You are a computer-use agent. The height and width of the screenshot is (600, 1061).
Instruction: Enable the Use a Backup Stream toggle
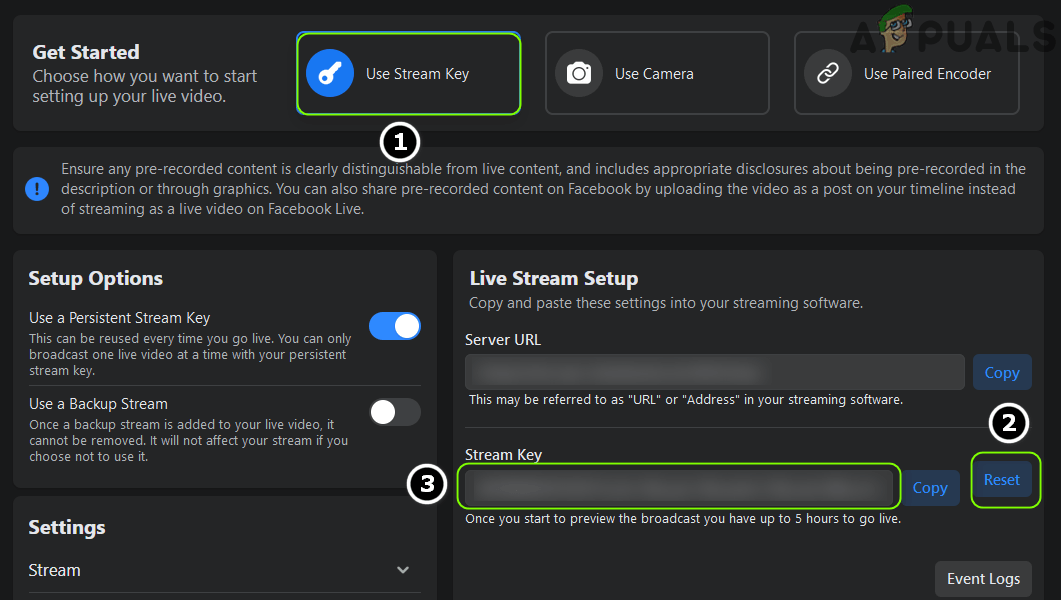[x=395, y=412]
